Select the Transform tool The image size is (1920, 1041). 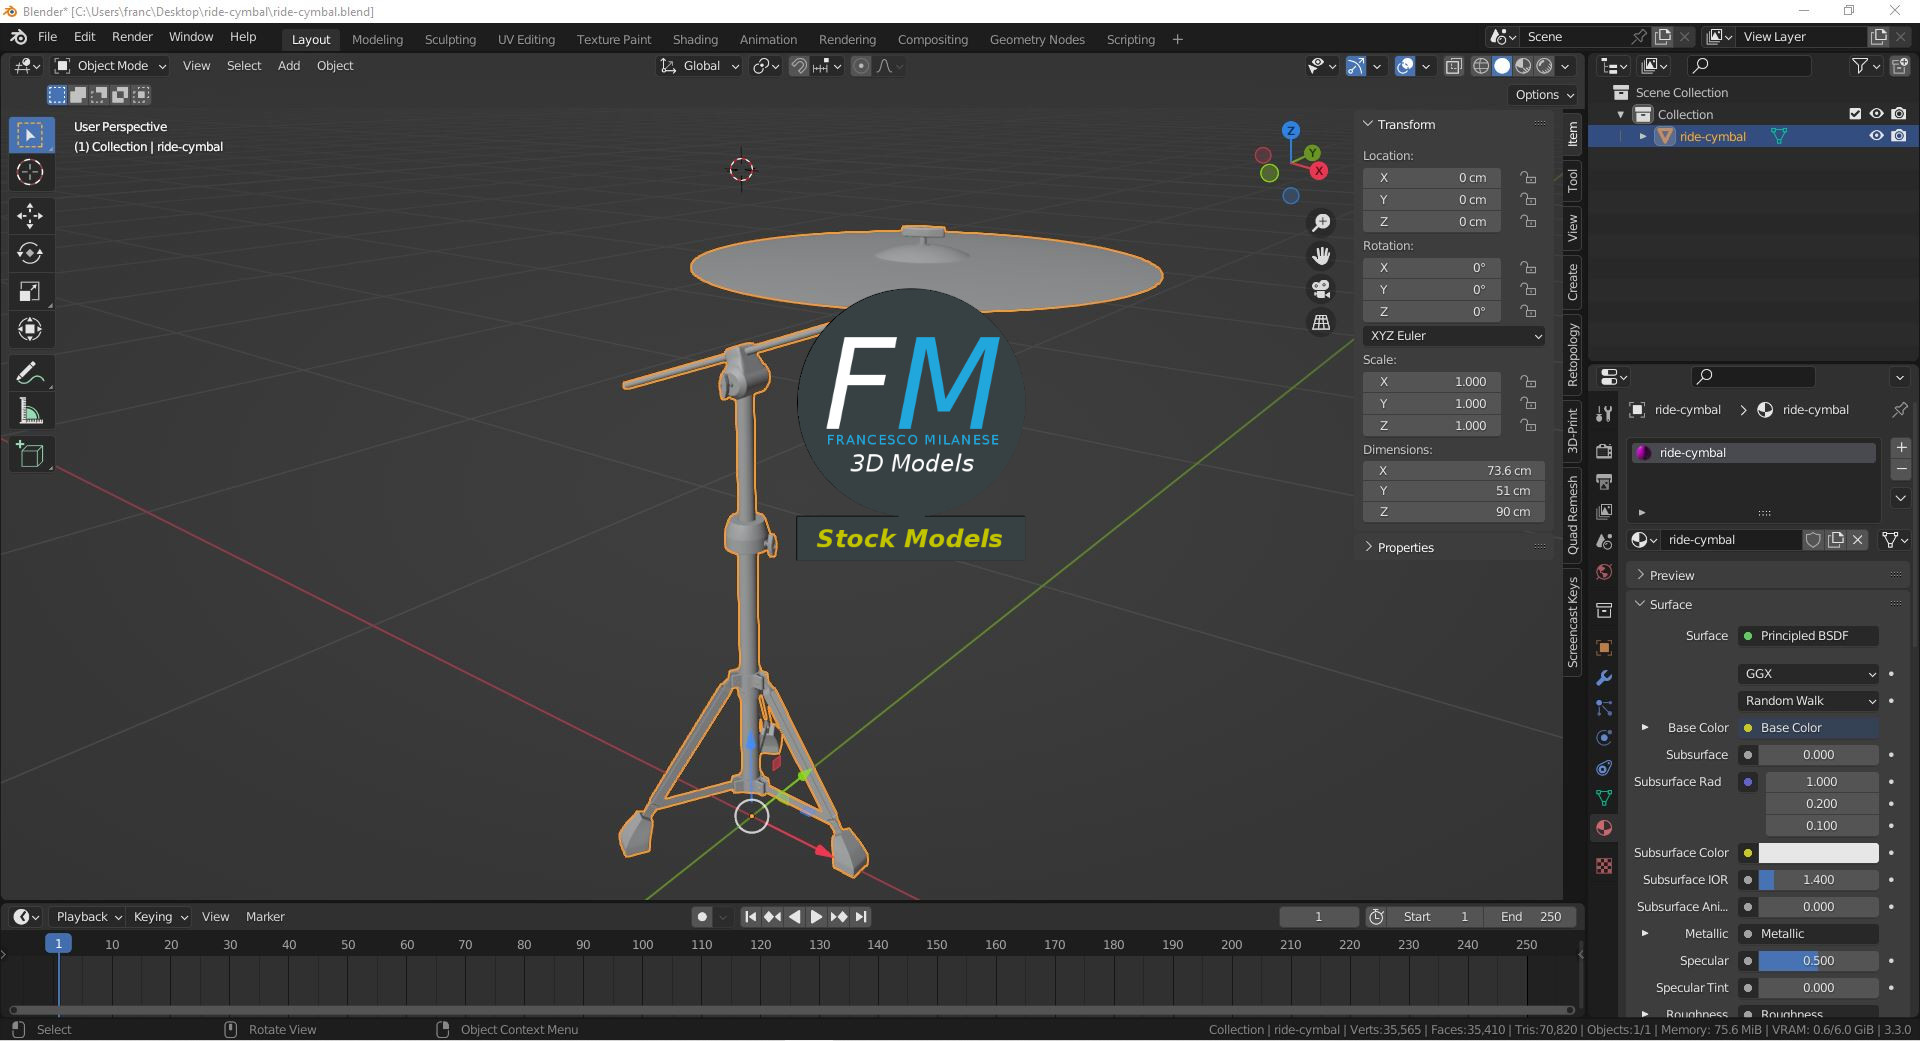[30, 329]
